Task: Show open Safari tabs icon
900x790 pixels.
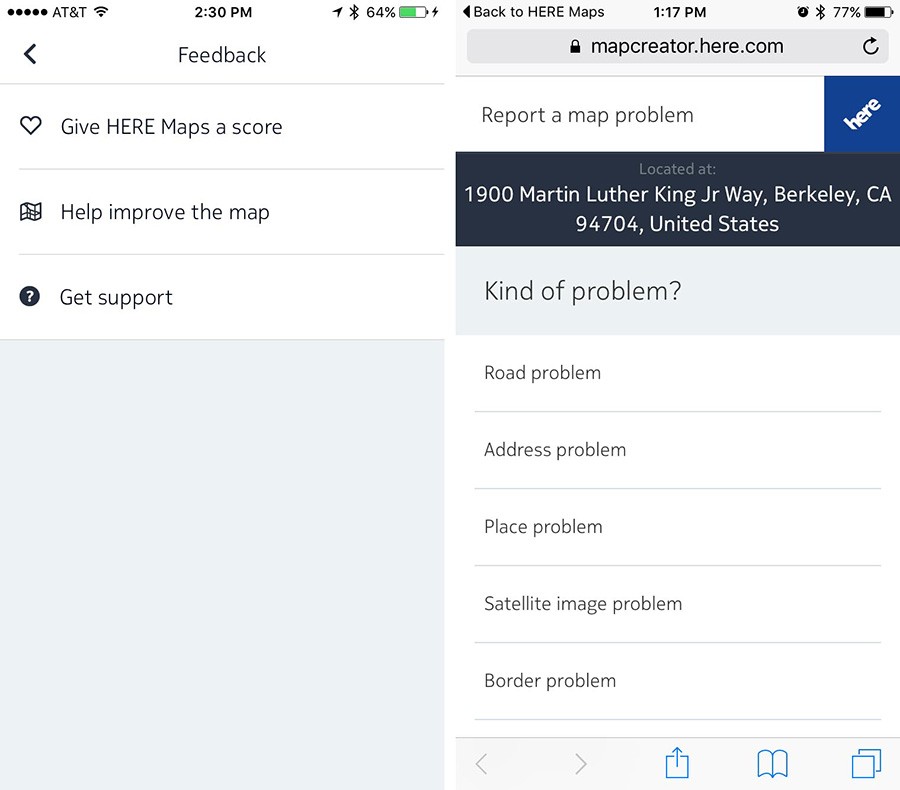Action: pos(866,764)
